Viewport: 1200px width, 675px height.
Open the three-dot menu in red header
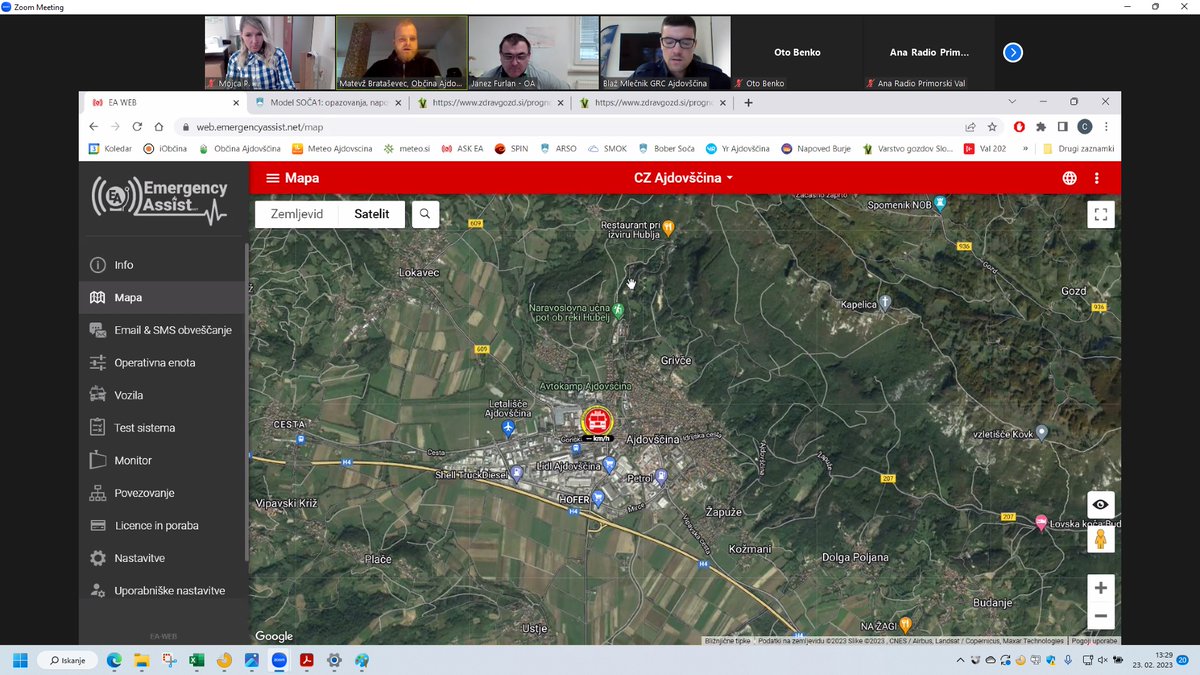(x=1097, y=178)
